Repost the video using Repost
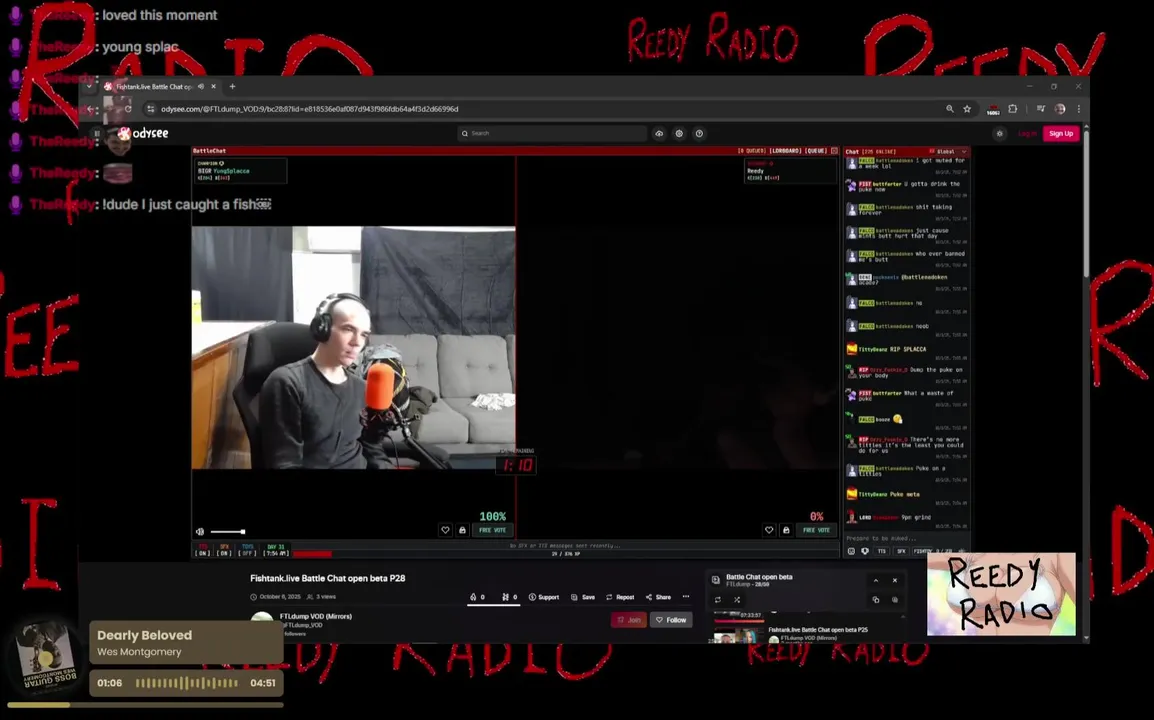 [x=620, y=597]
